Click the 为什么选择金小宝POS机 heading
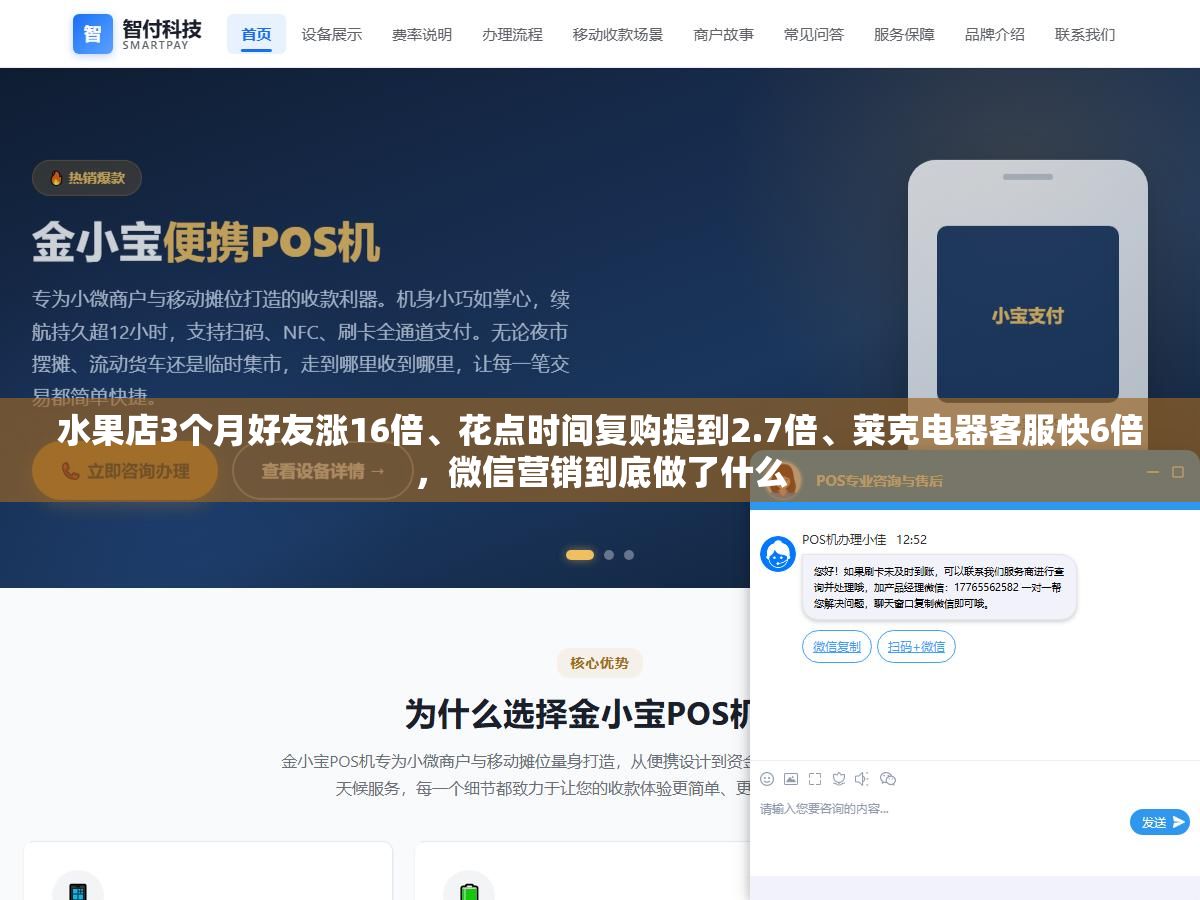This screenshot has height=900, width=1200. [x=580, y=714]
